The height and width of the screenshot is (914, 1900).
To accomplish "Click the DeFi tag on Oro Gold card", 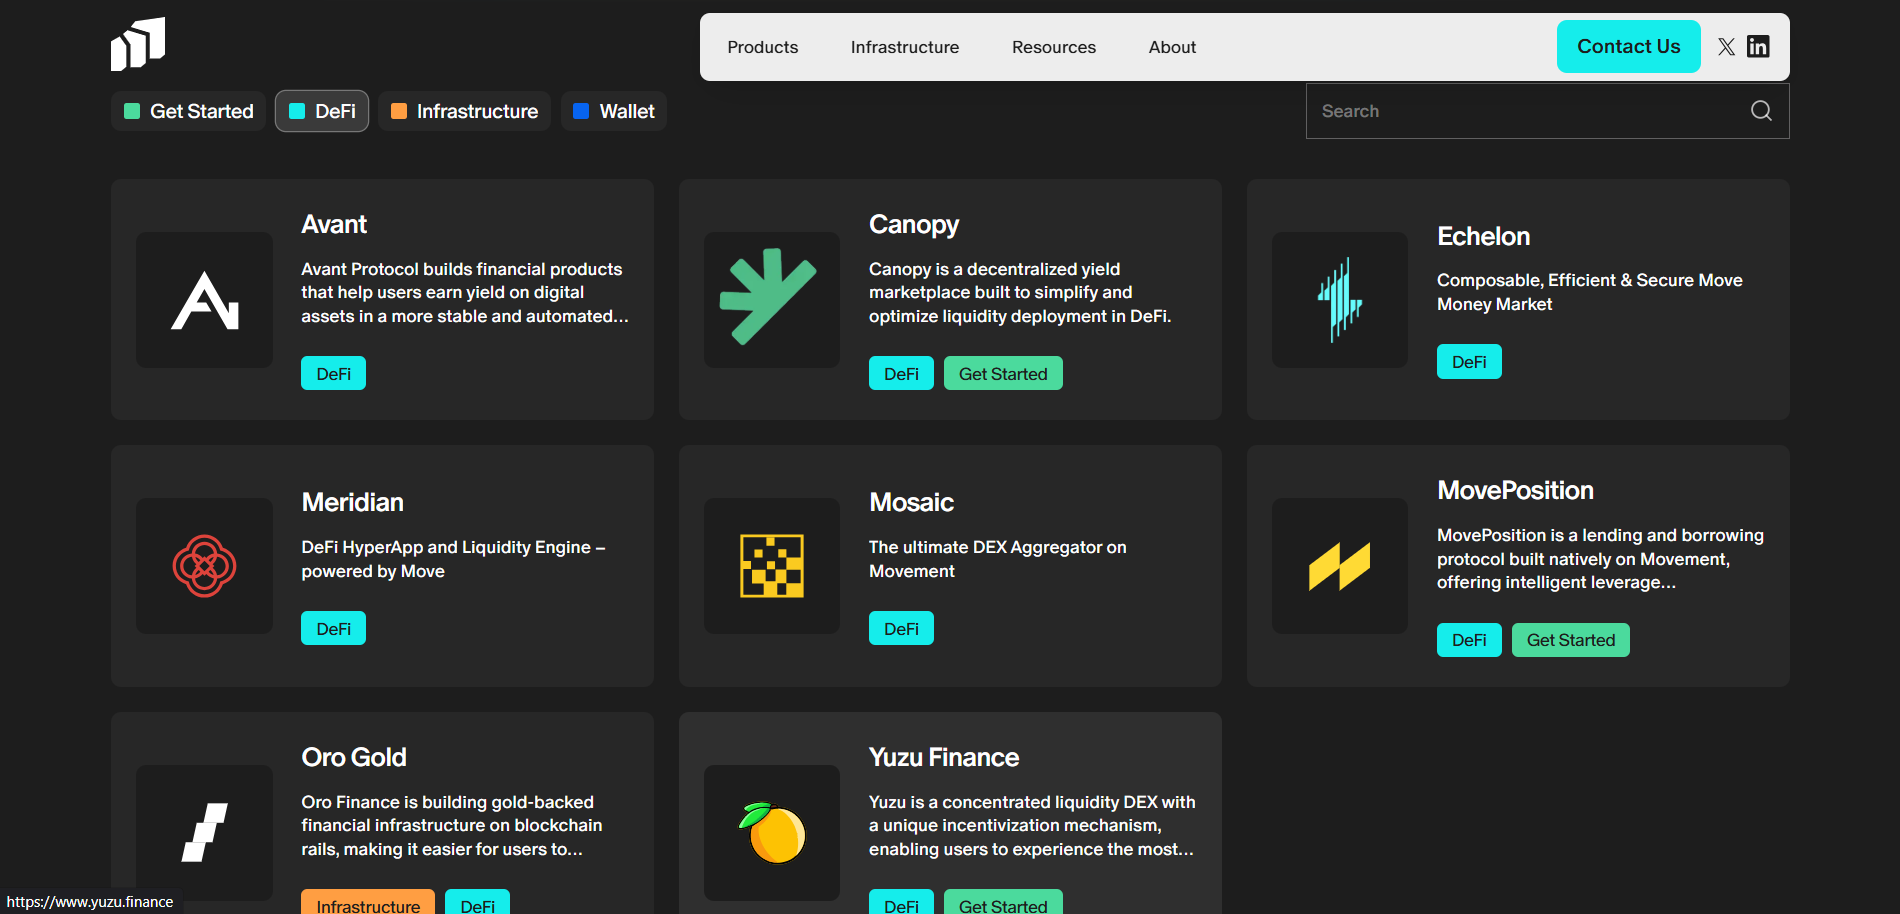I will [x=478, y=902].
